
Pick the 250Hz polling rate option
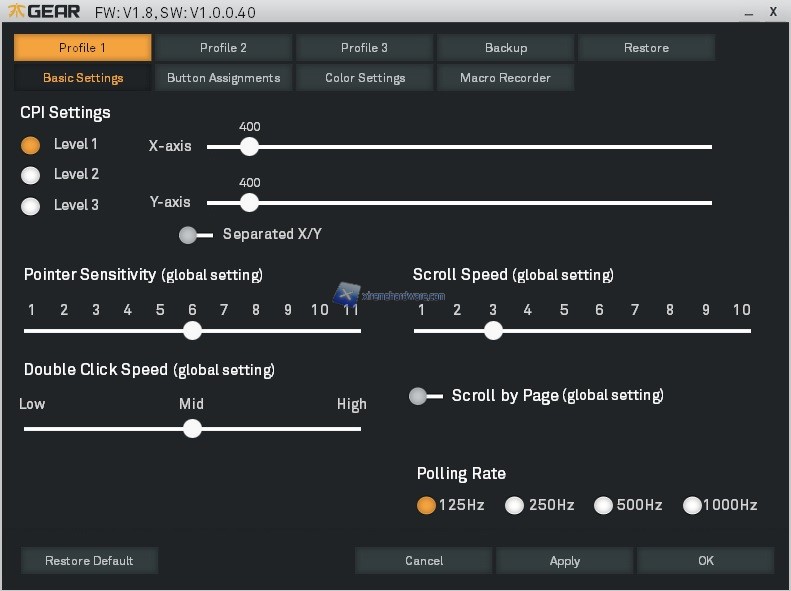point(514,506)
